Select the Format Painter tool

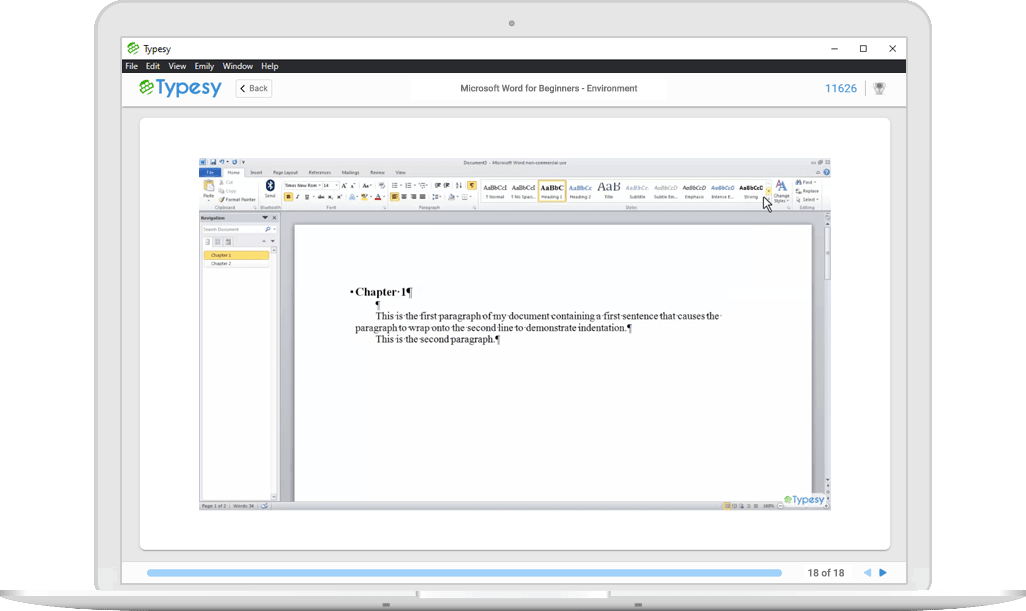(237, 200)
